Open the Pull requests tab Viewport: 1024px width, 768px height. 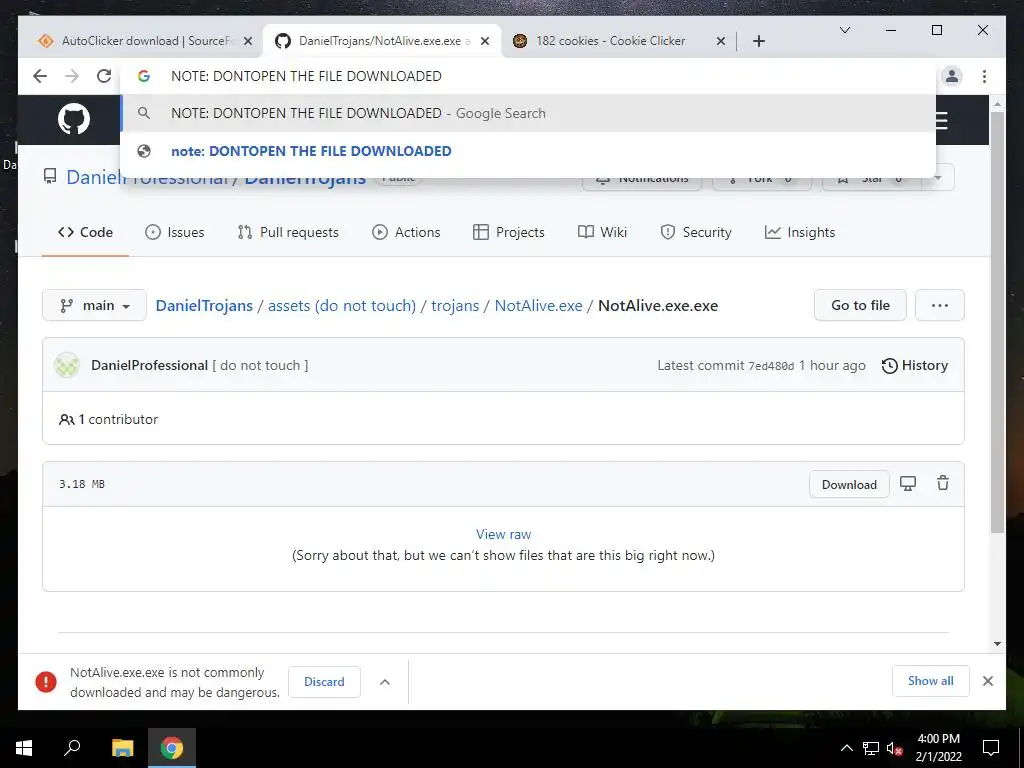[x=288, y=232]
